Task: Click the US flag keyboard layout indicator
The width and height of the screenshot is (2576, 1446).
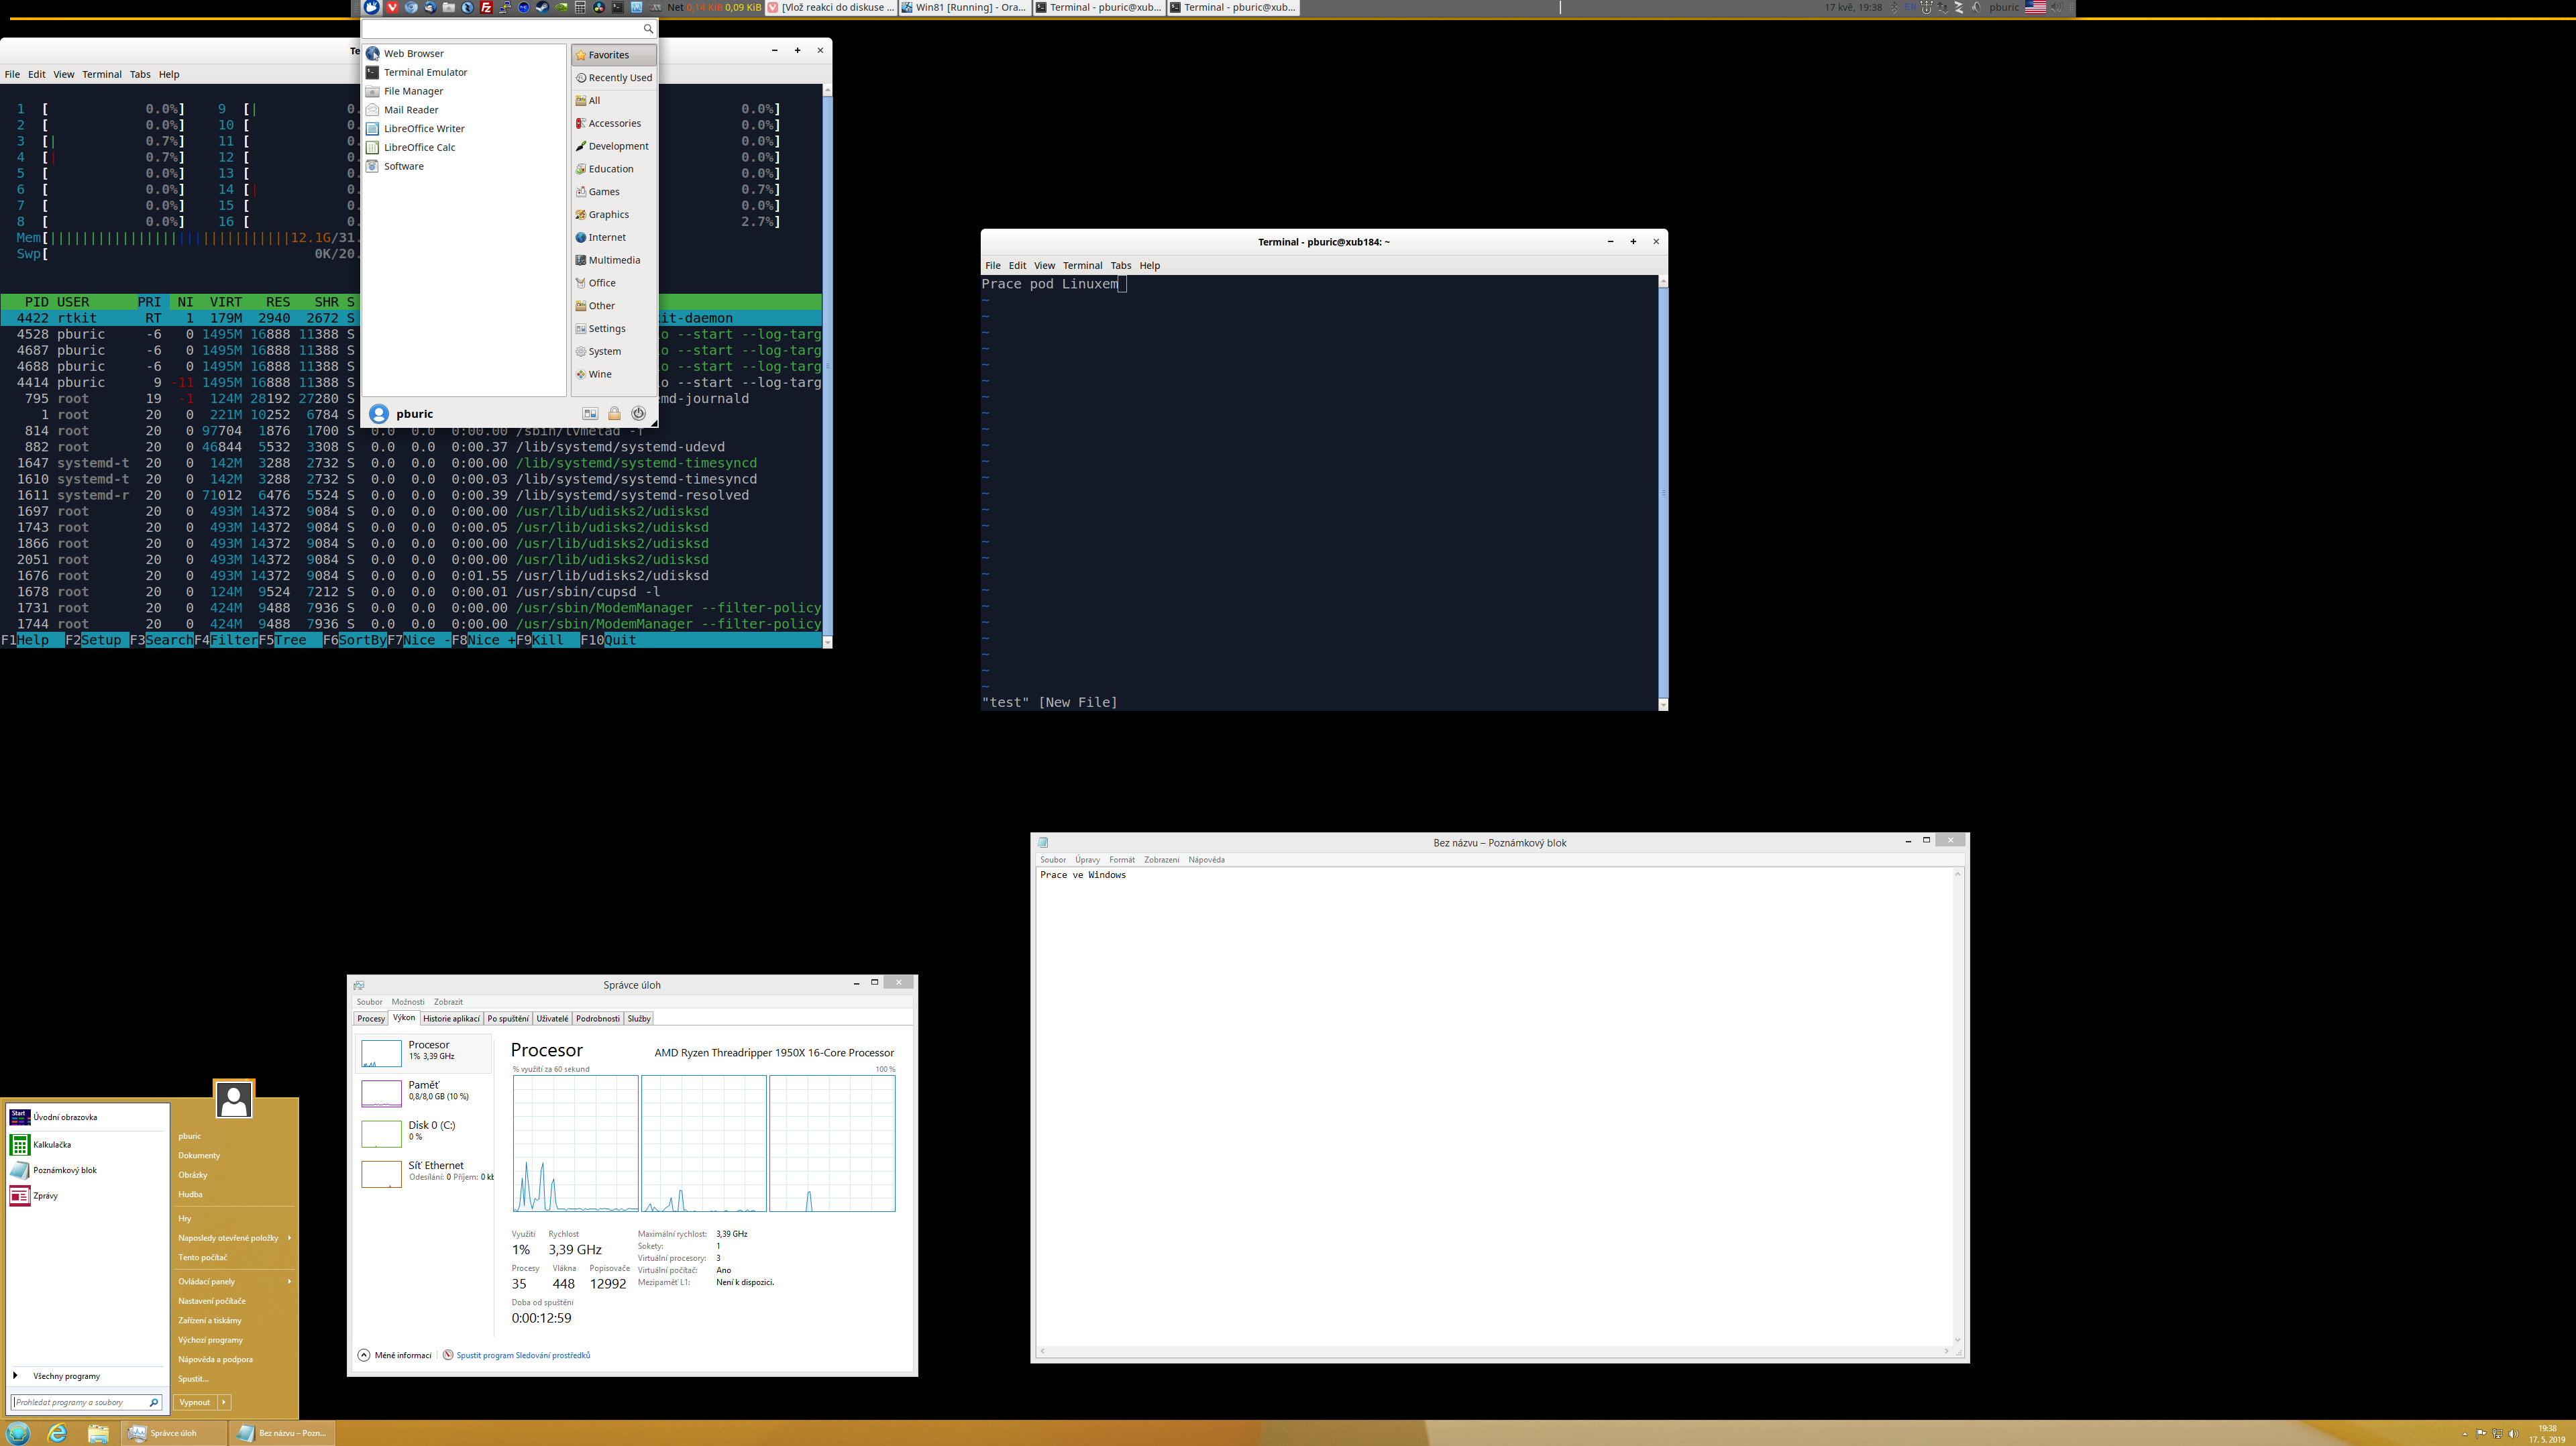Action: click(2036, 7)
